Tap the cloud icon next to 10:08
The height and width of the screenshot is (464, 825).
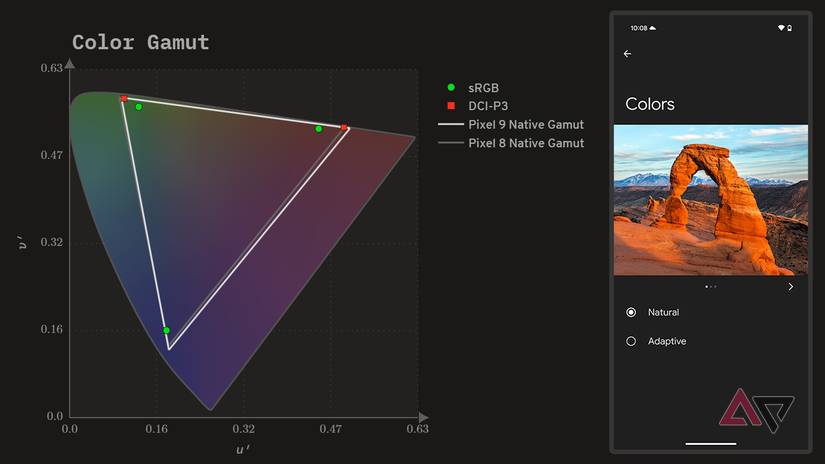tap(653, 28)
